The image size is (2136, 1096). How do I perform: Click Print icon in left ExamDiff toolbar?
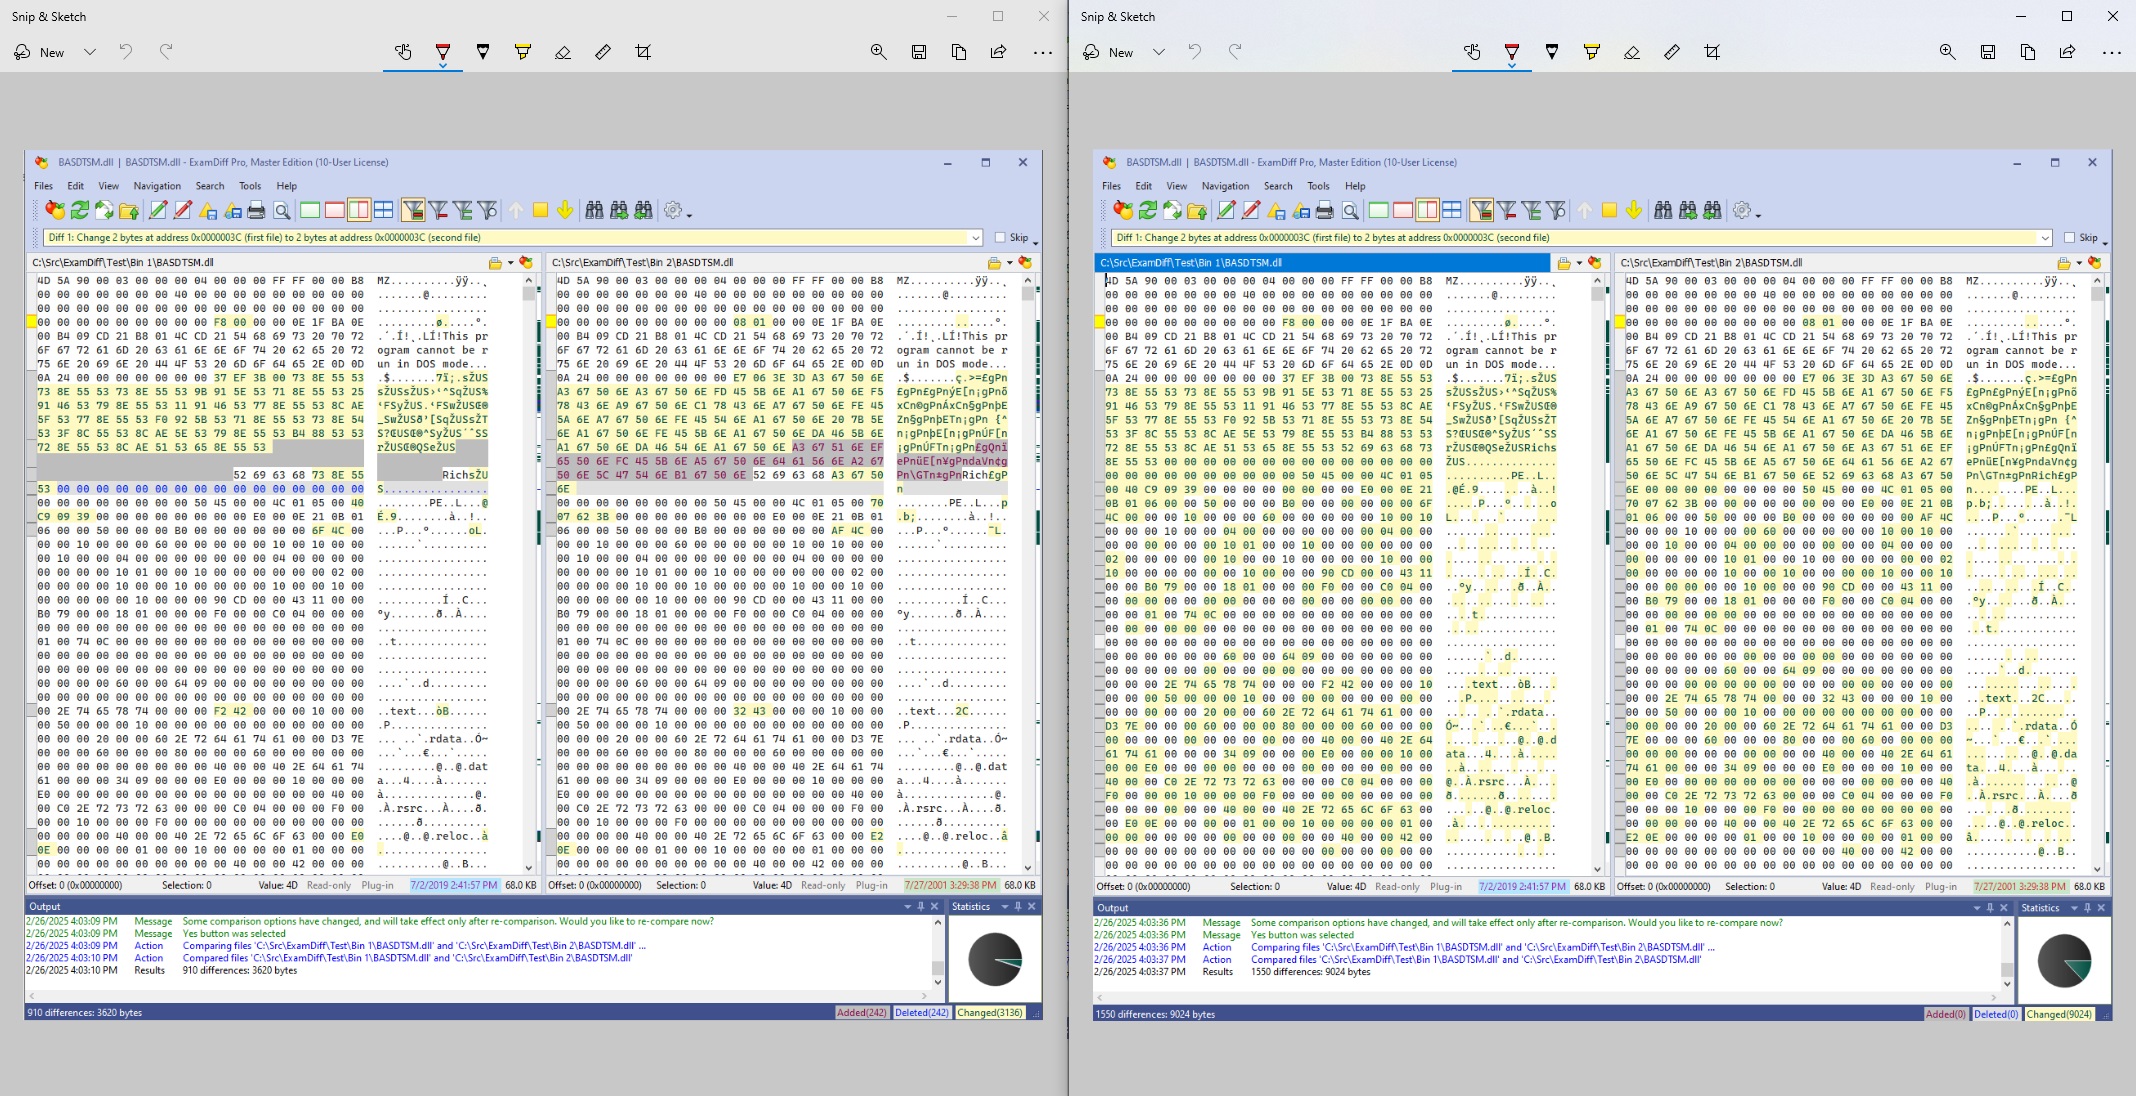[x=257, y=210]
